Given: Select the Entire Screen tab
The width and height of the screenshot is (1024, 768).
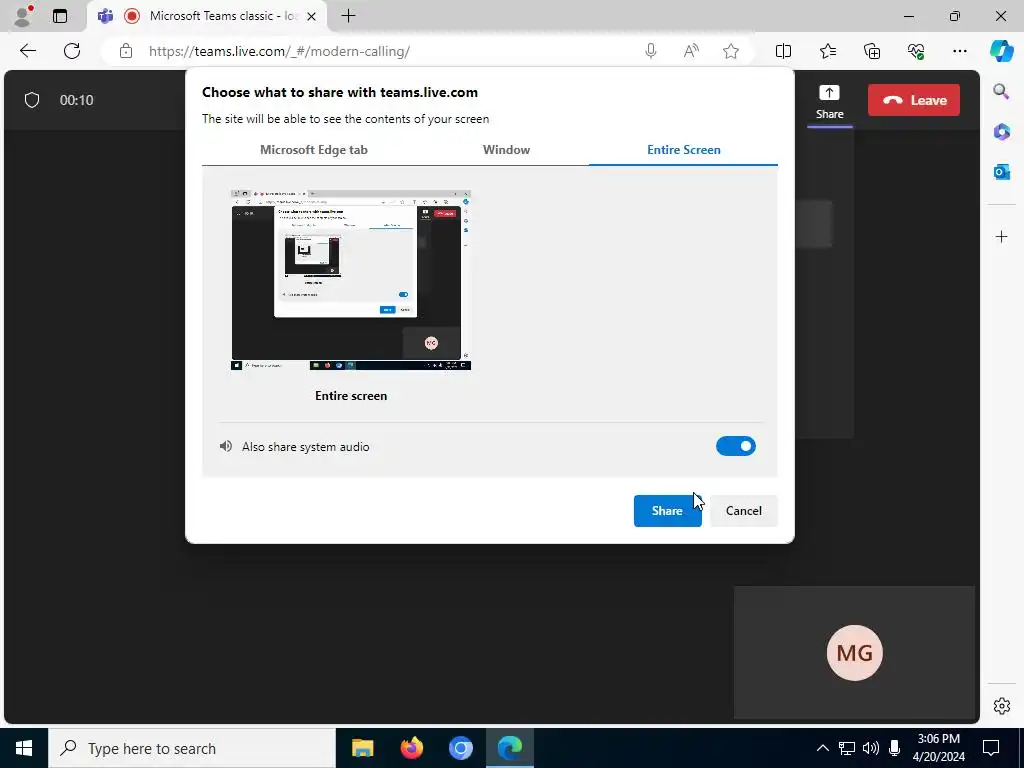Looking at the screenshot, I should [x=684, y=150].
